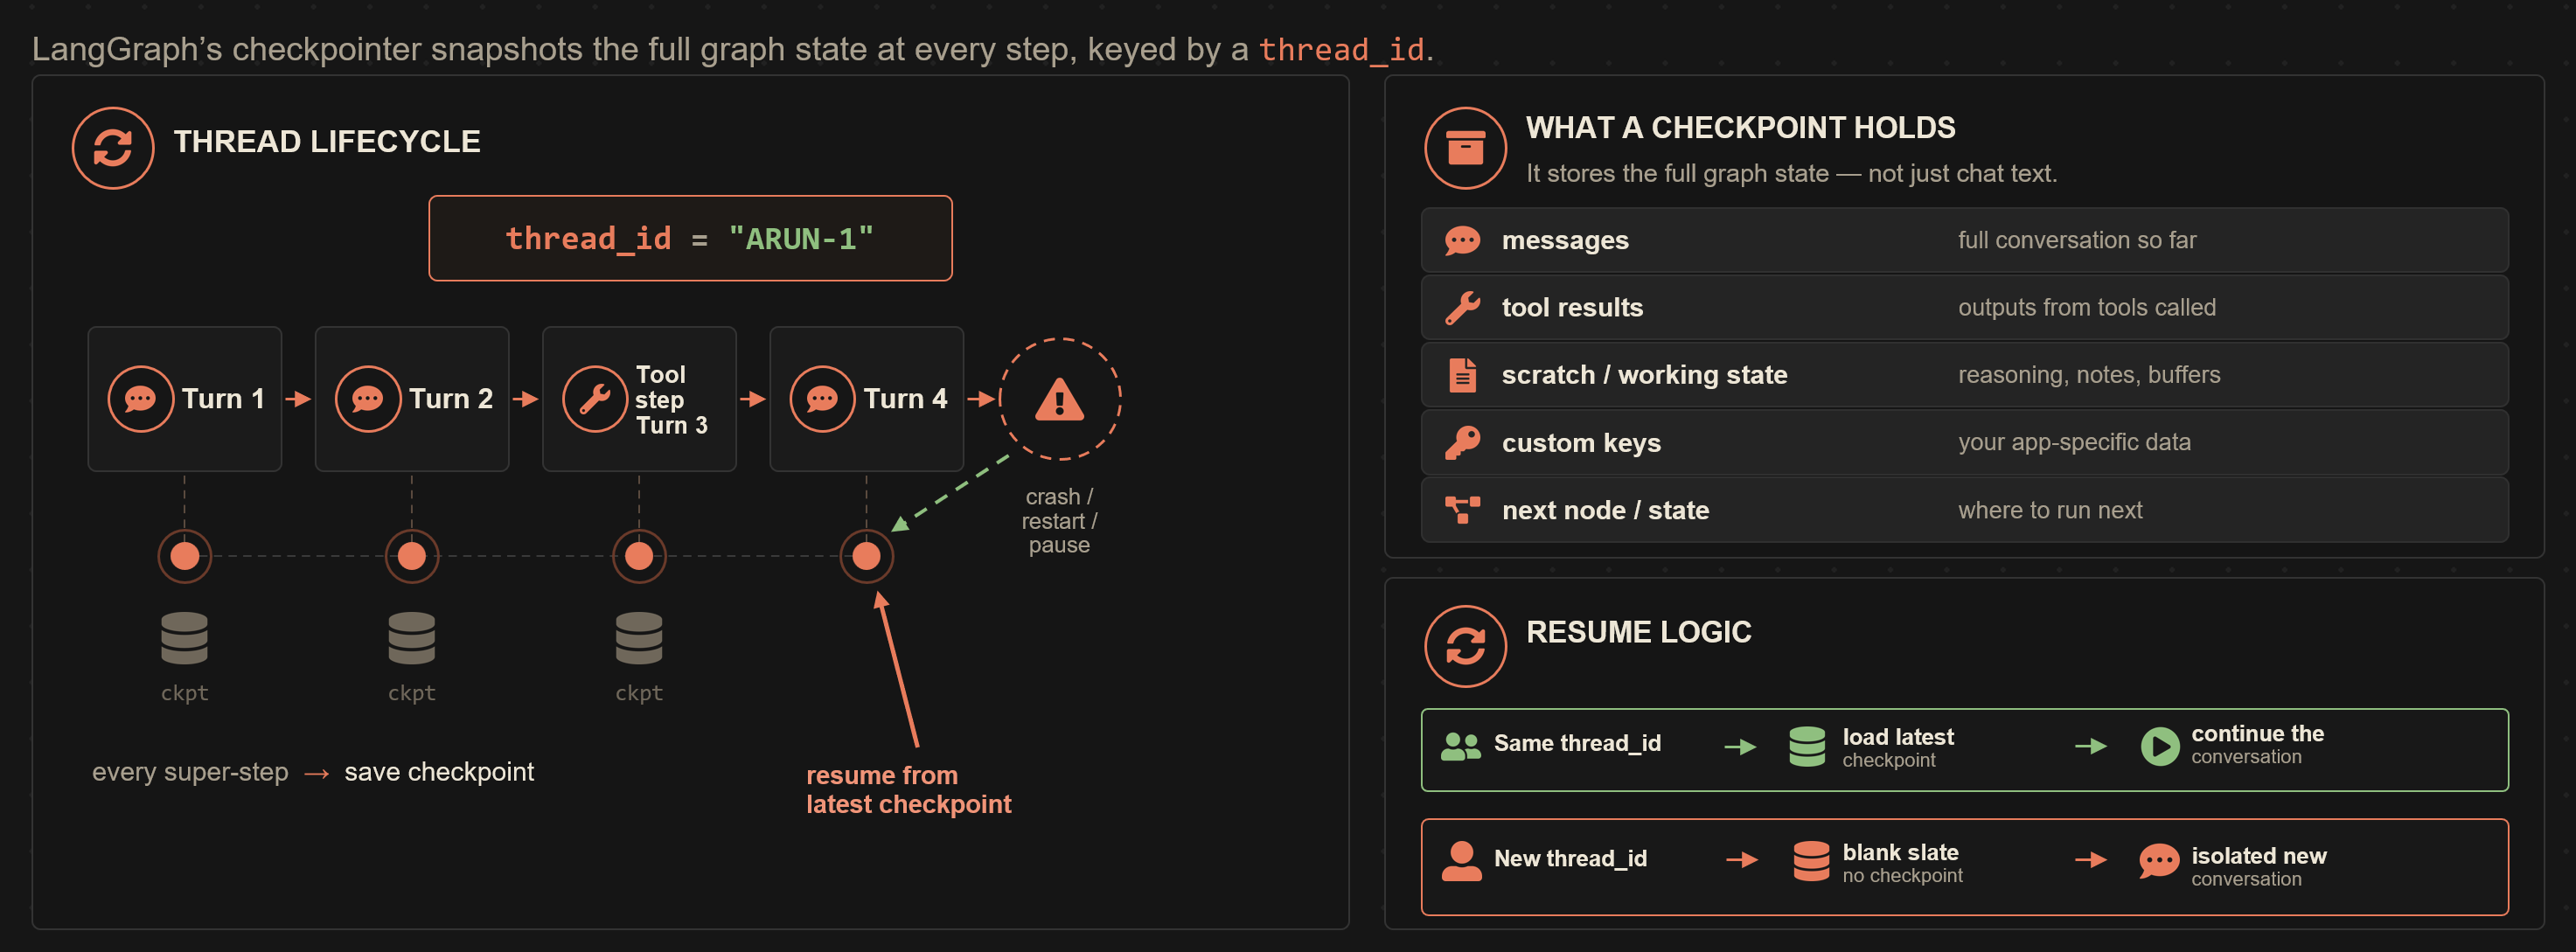This screenshot has width=2576, height=952.
Task: Click the orange thread_id word in heading
Action: (1341, 50)
